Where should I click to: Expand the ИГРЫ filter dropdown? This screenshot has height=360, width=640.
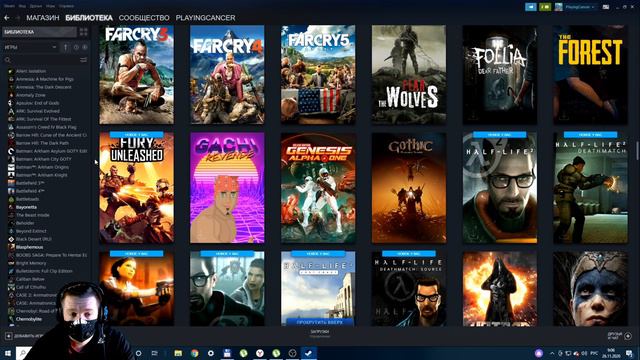point(31,47)
